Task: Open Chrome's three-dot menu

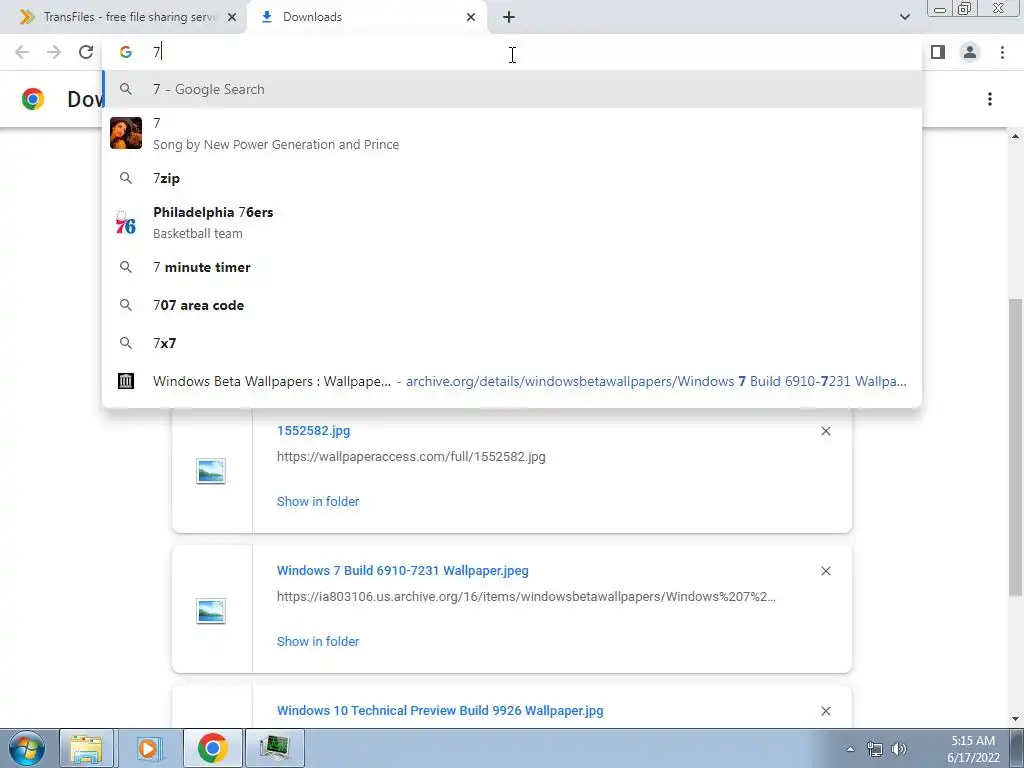Action: [1002, 52]
